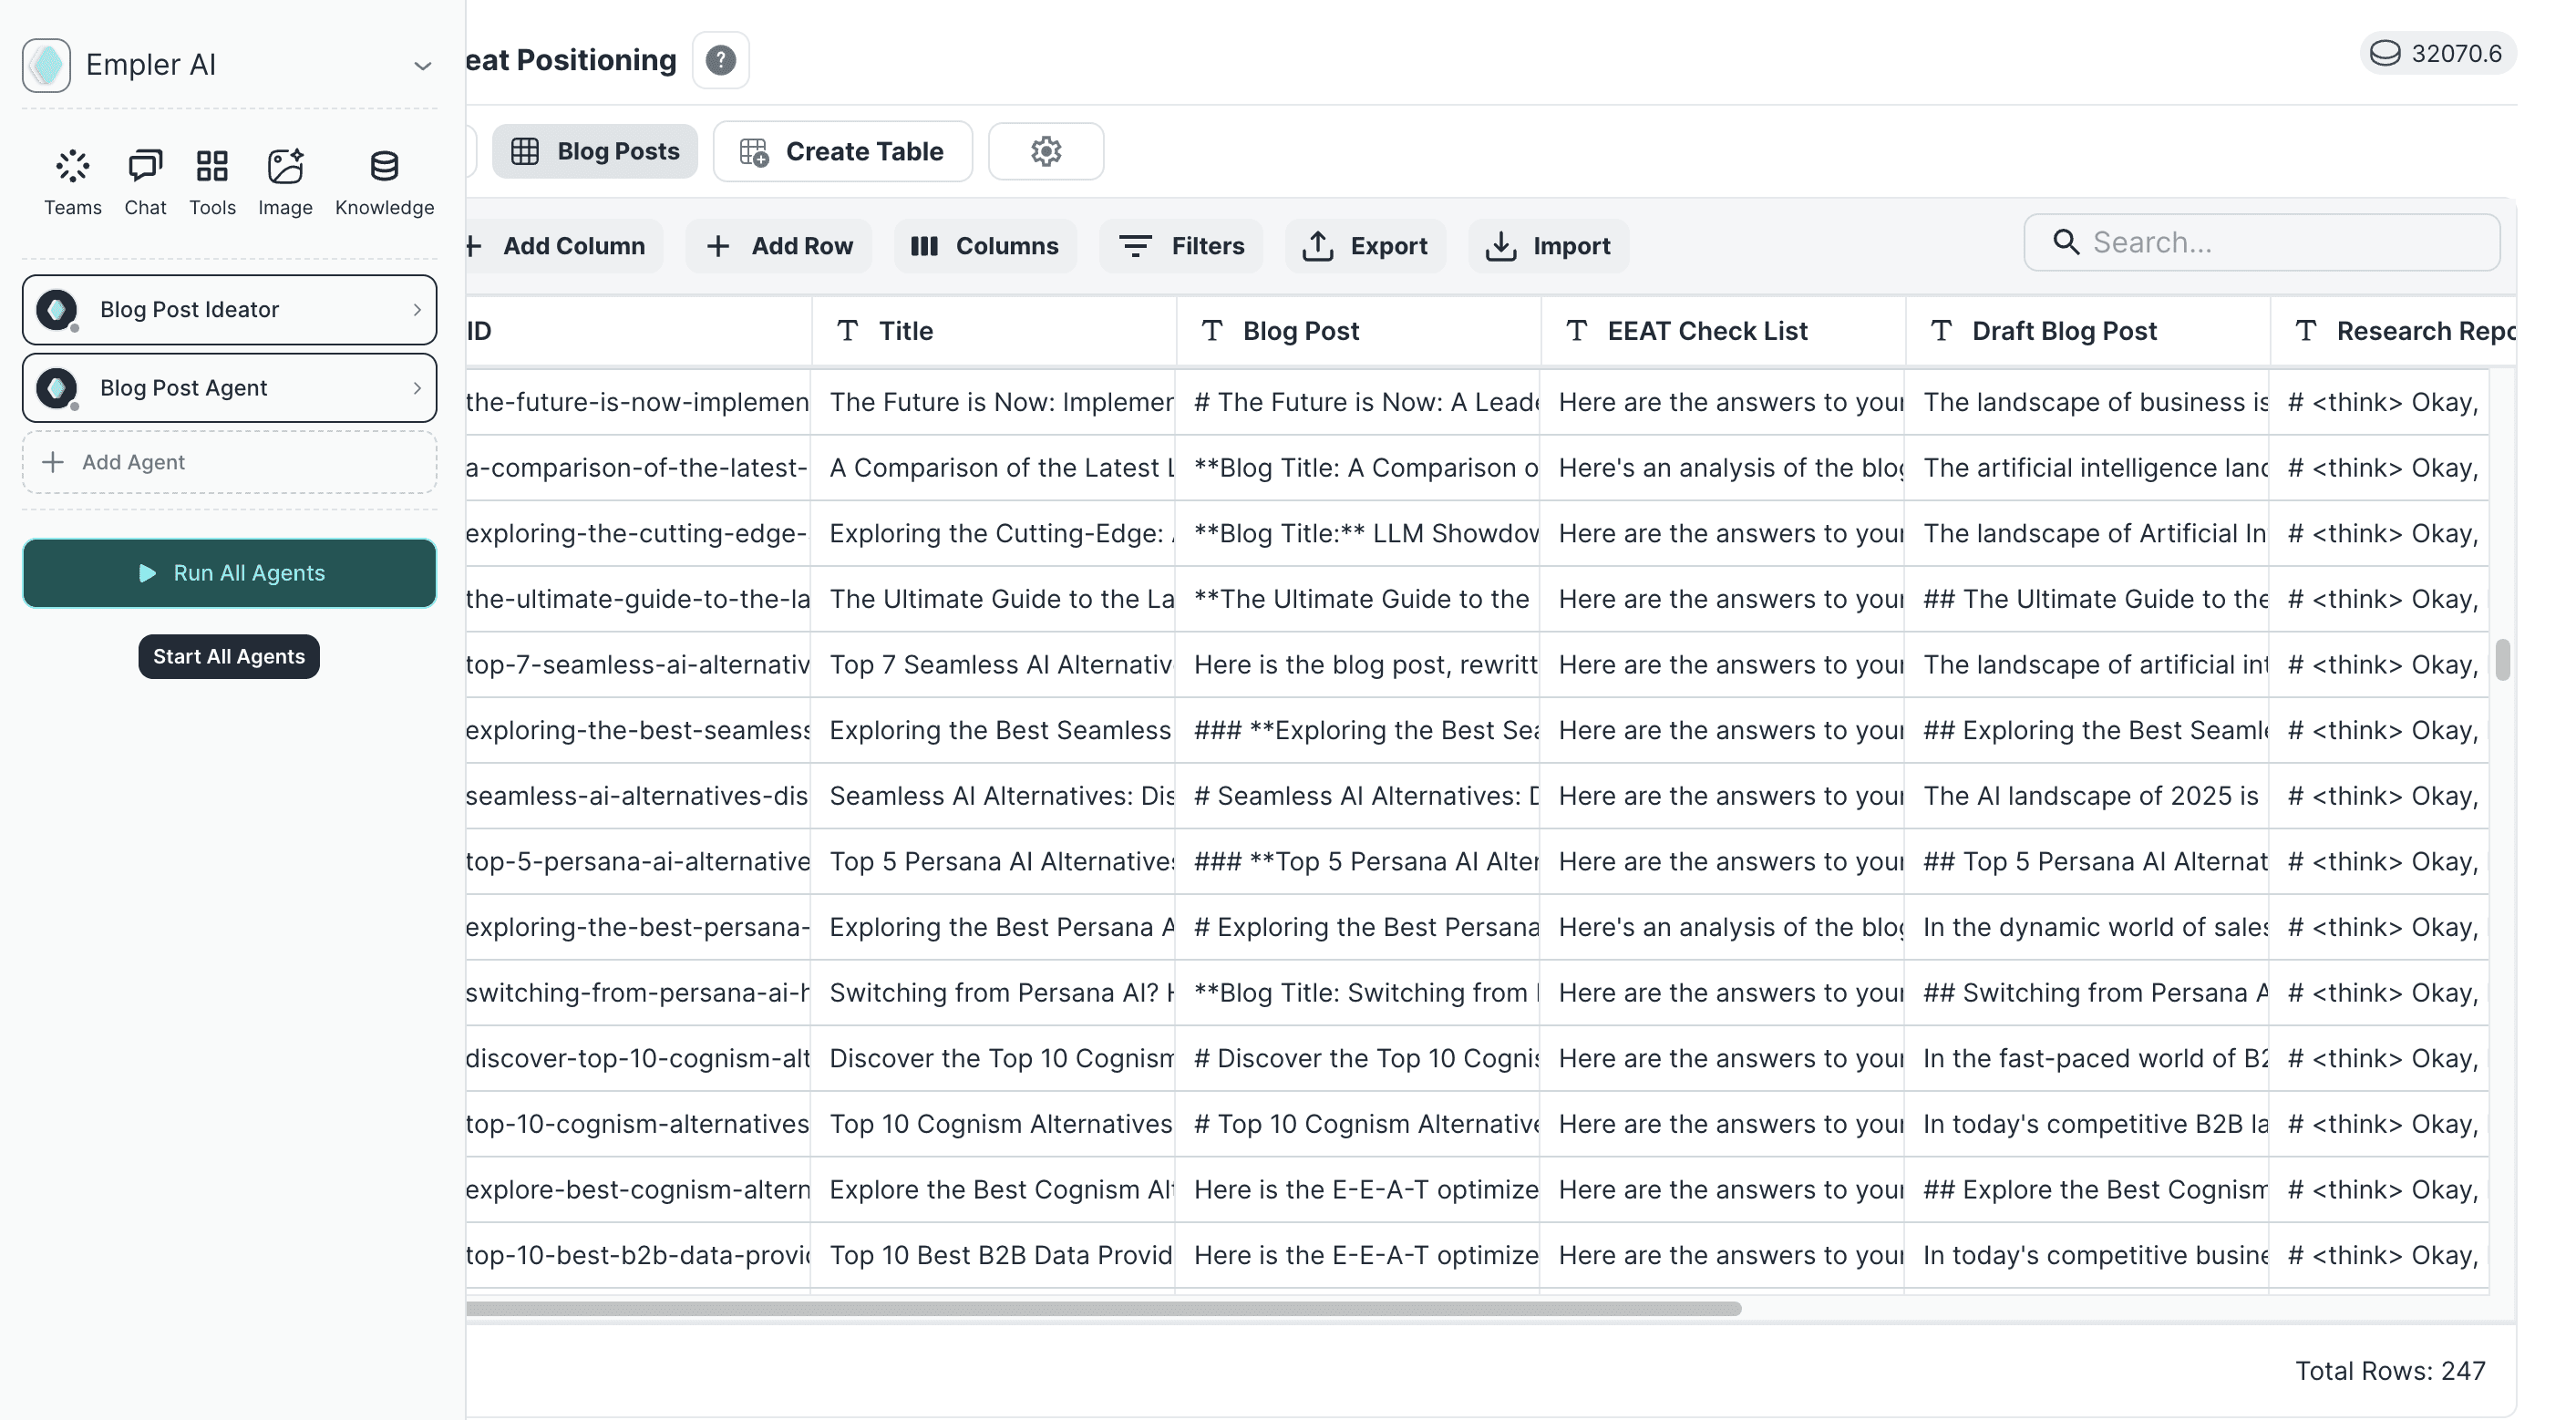Screen dimensions: 2576x1420
Task: Open the Tools grid icon
Action: 212,166
